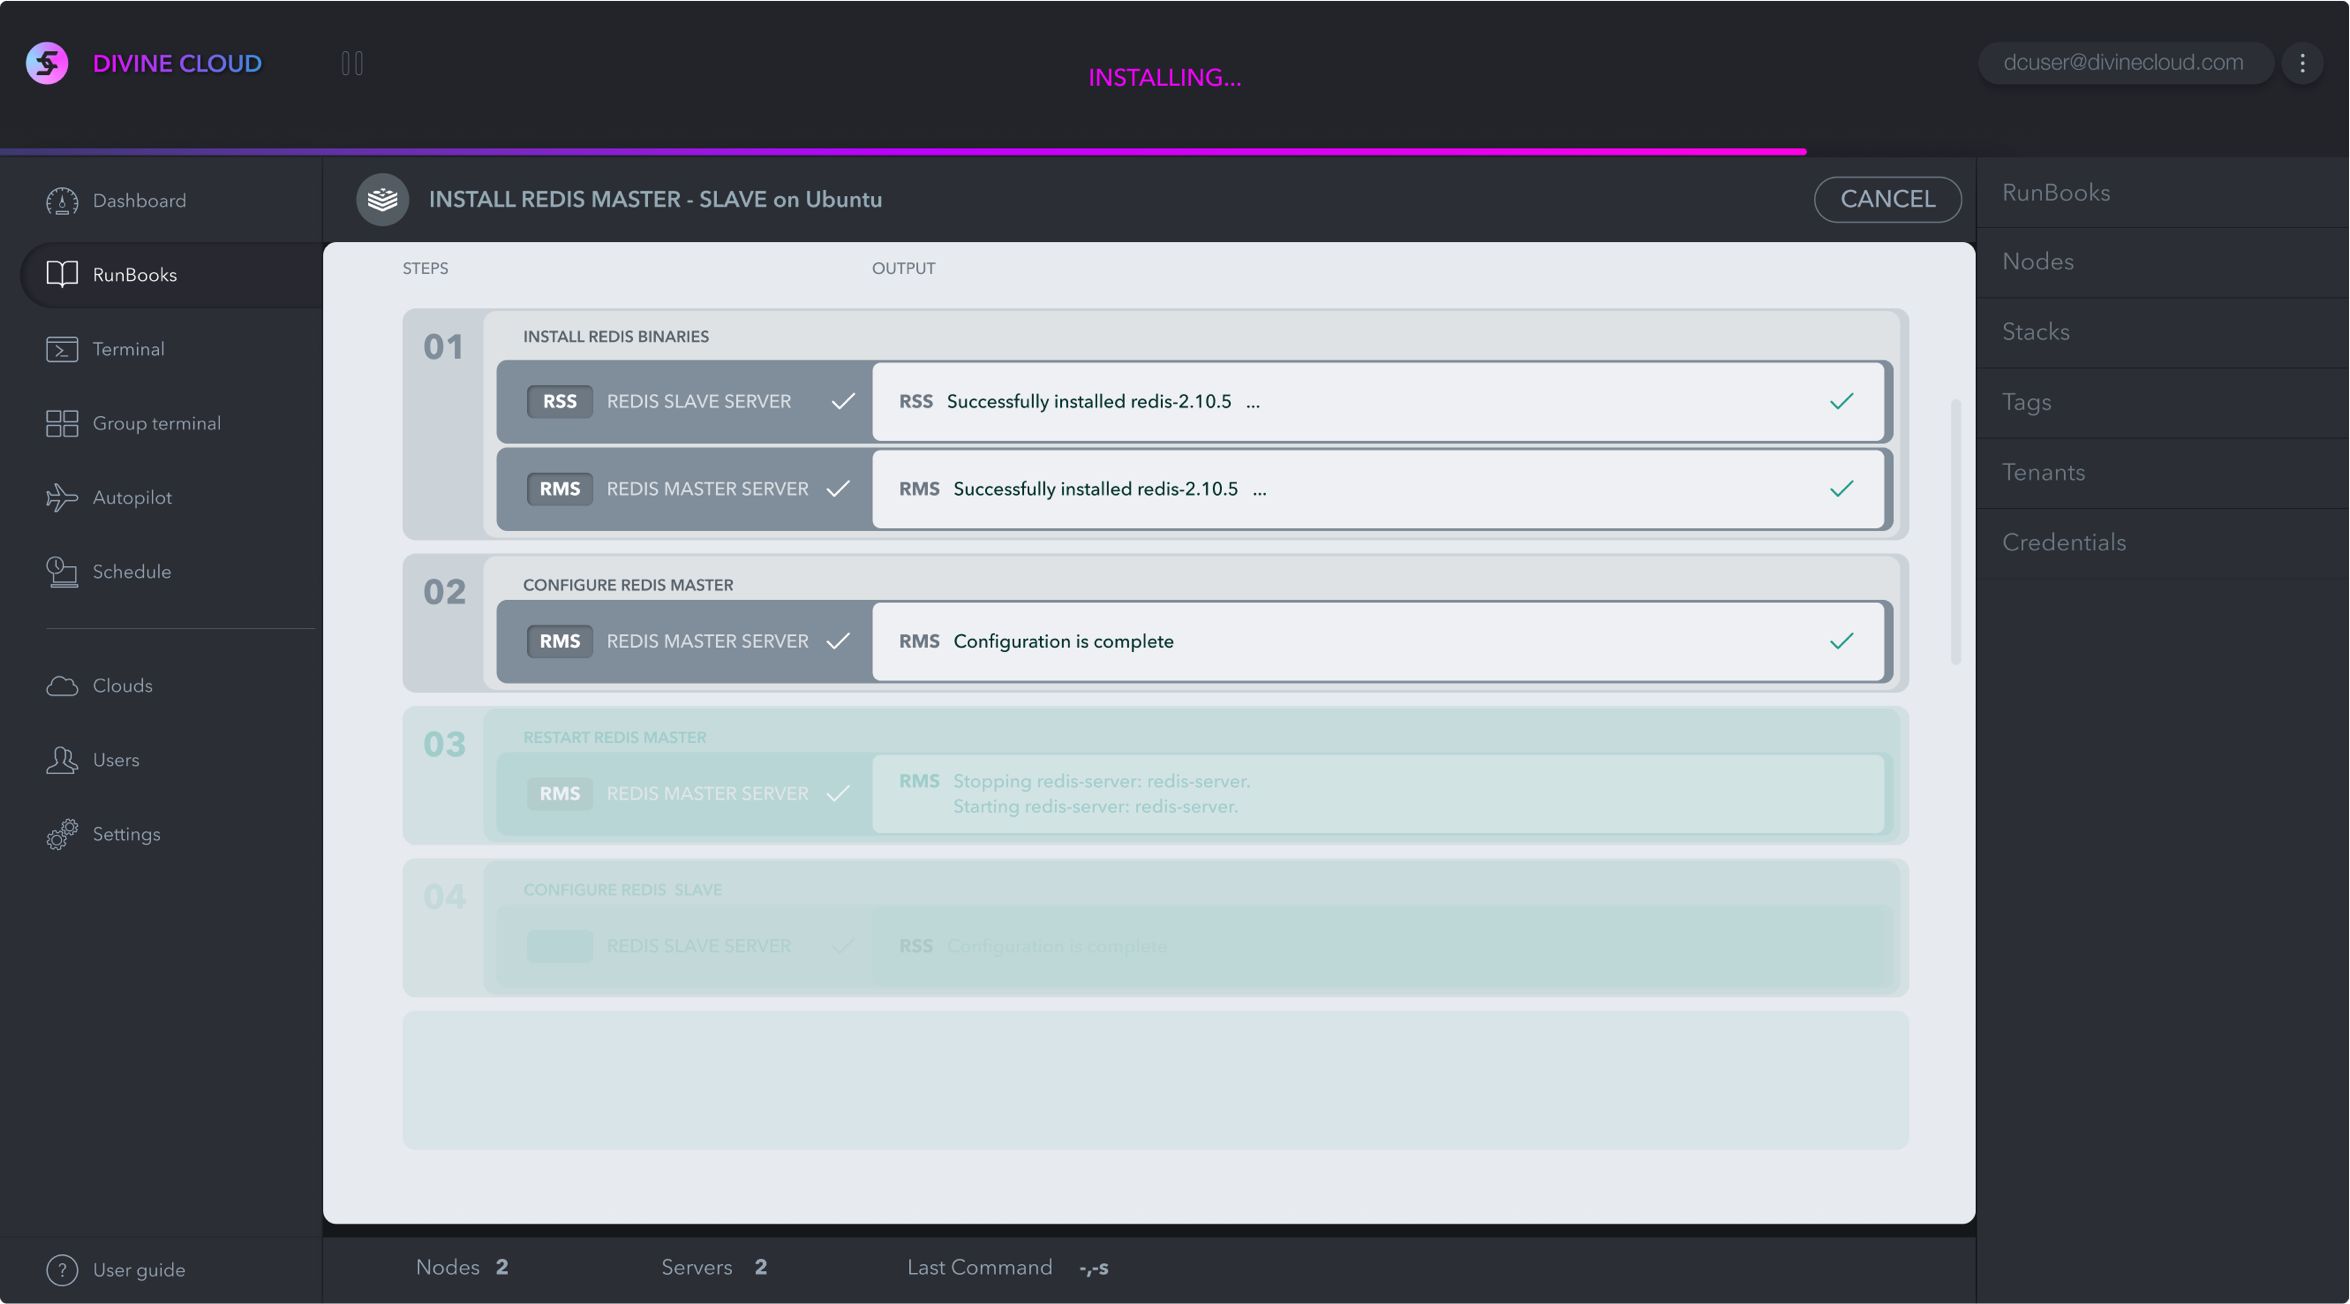This screenshot has height=1304, width=2350.
Task: Open the three-dot user menu
Action: [x=2302, y=63]
